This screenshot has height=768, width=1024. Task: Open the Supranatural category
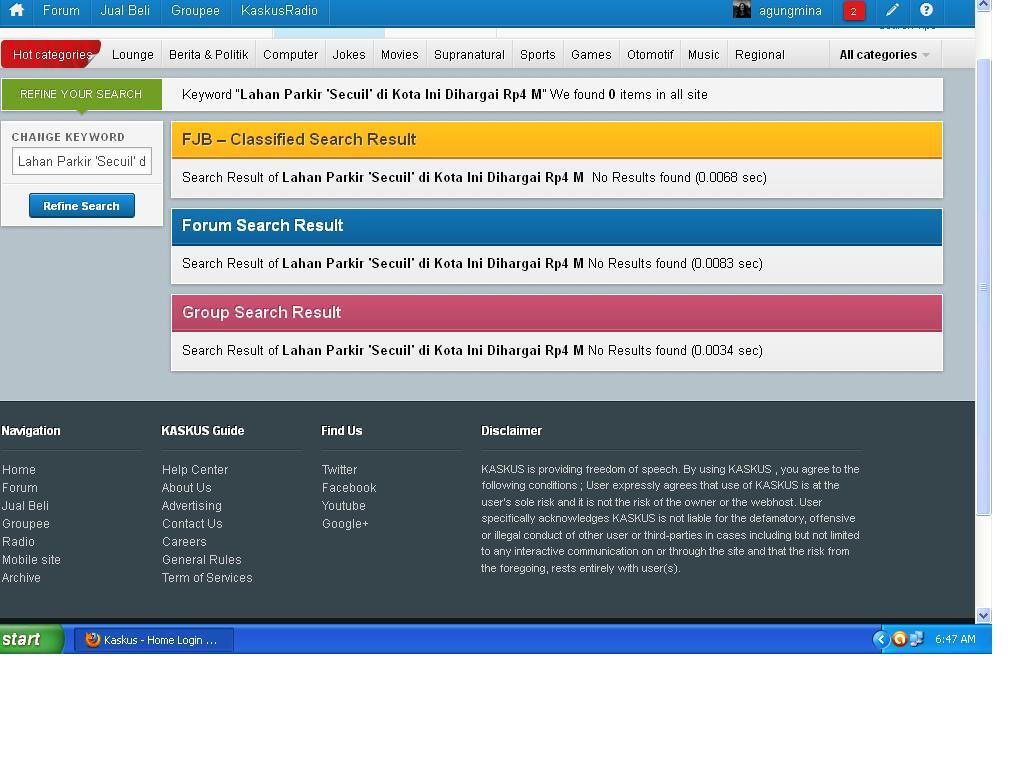470,55
